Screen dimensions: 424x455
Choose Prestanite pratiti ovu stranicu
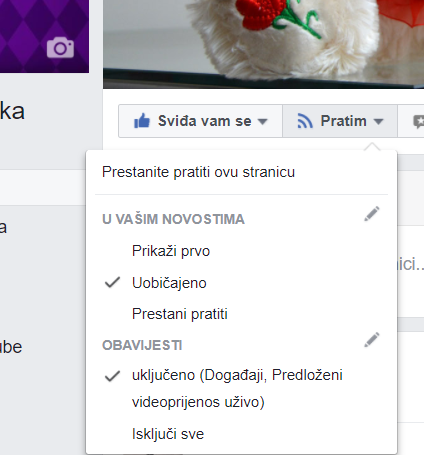[x=198, y=172]
